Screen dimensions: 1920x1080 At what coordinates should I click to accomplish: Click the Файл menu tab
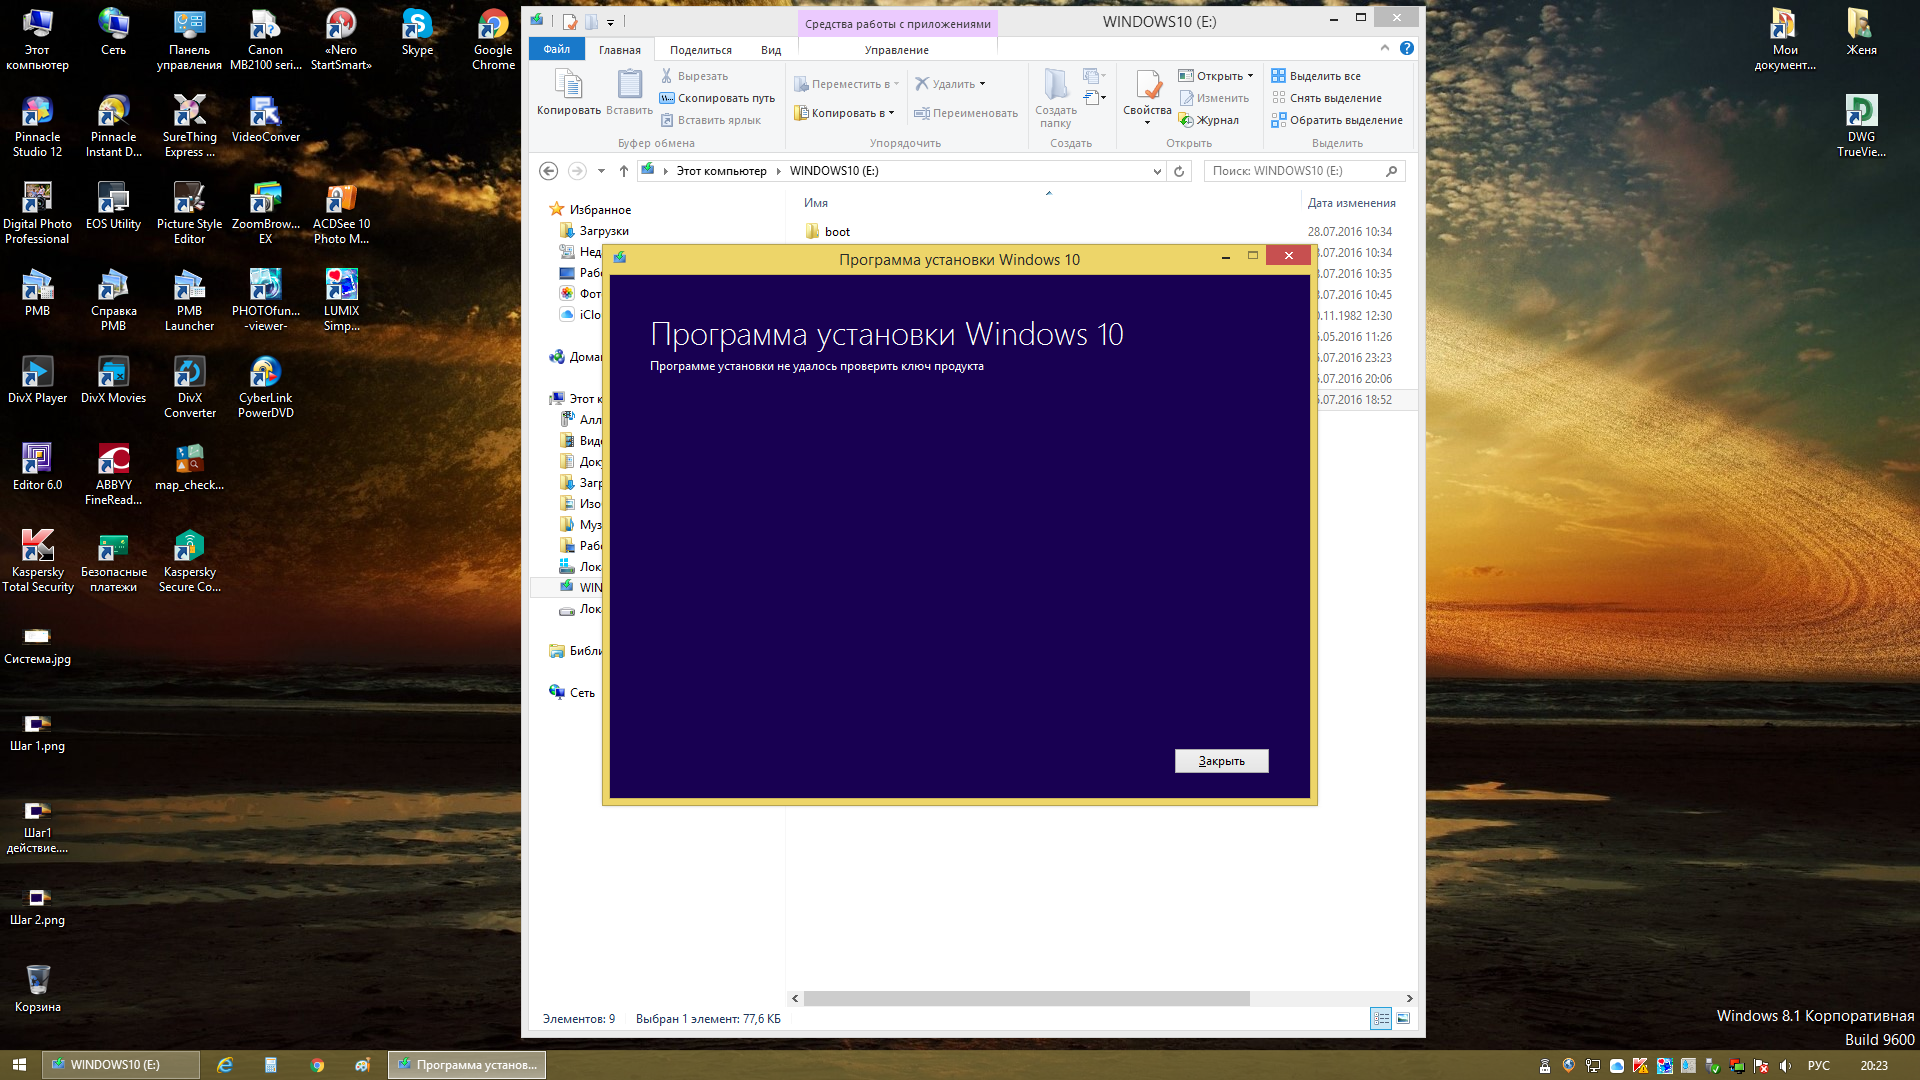pos(554,49)
